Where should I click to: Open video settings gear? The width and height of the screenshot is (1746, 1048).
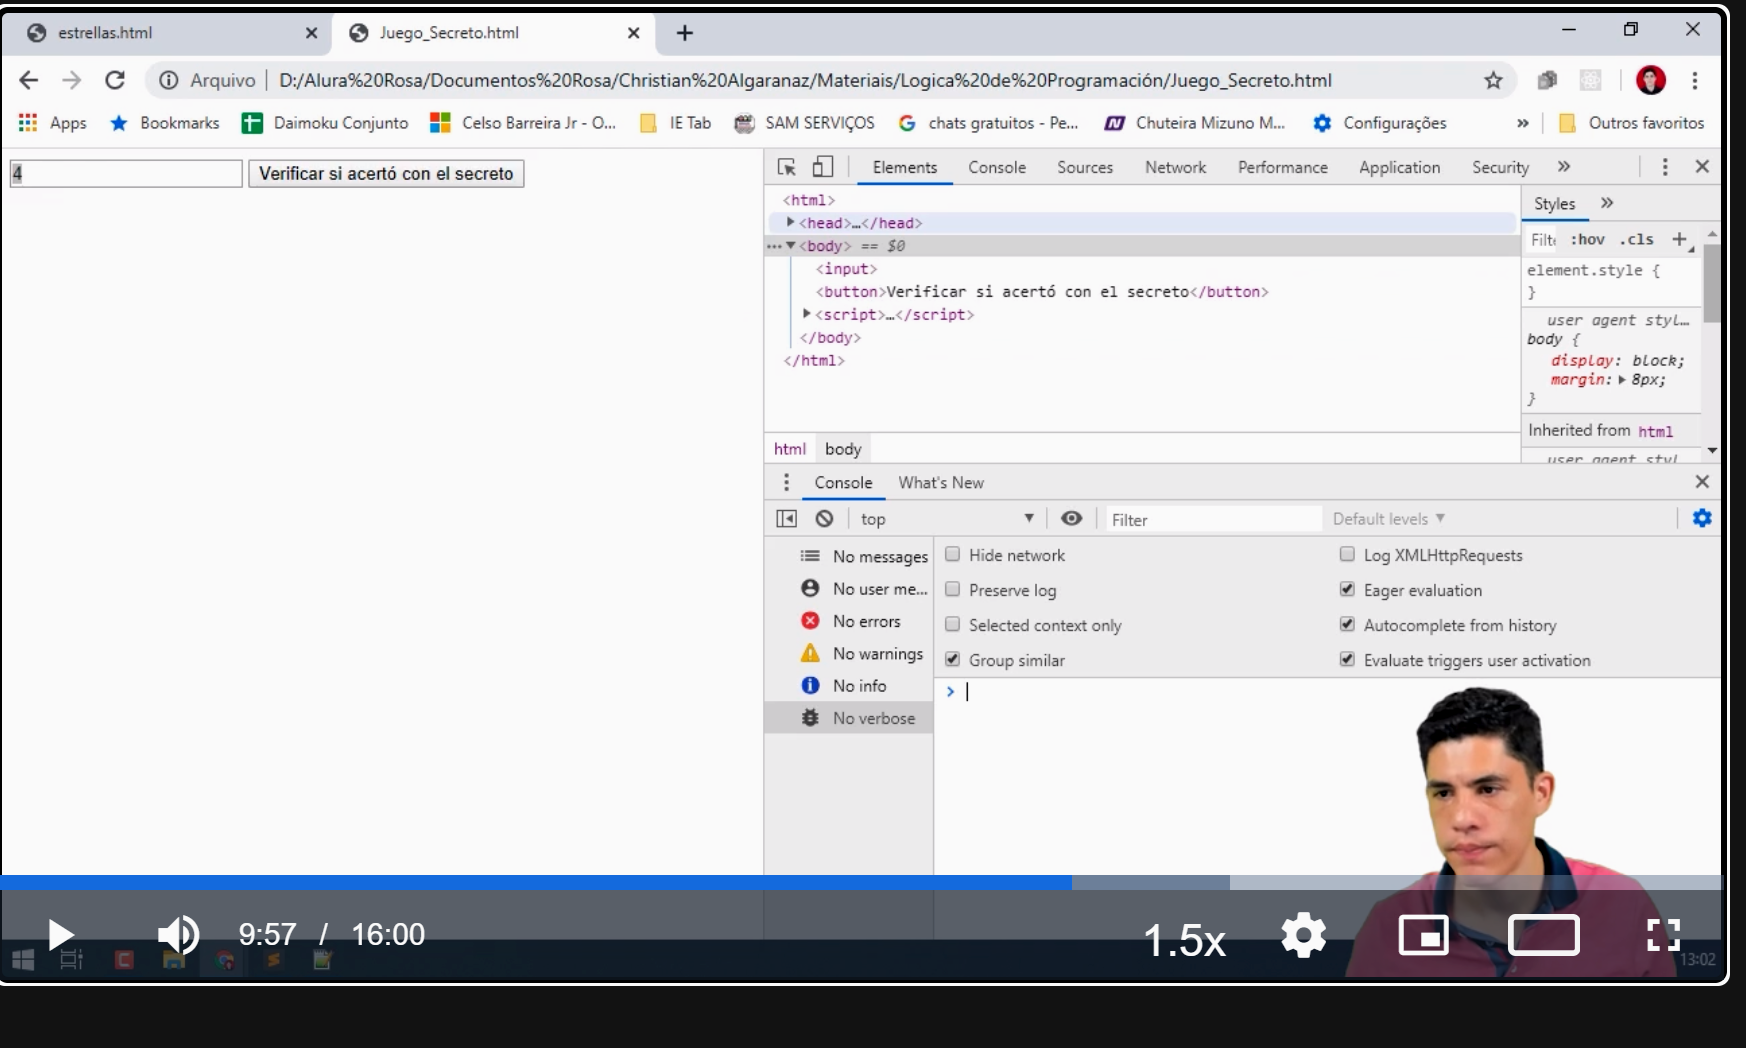(x=1304, y=936)
